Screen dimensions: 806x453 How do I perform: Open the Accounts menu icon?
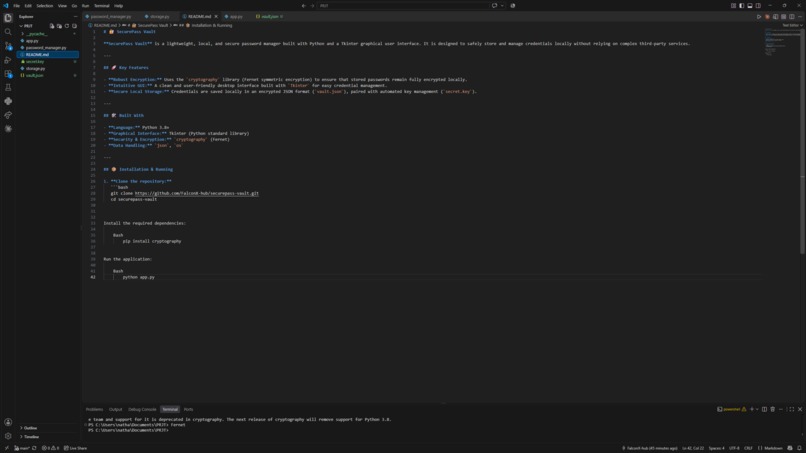[8, 422]
